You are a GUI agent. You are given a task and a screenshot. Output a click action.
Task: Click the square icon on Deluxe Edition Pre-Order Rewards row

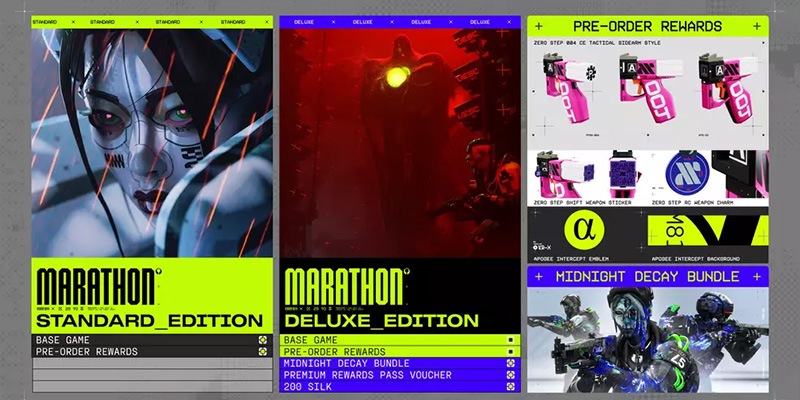(x=510, y=352)
